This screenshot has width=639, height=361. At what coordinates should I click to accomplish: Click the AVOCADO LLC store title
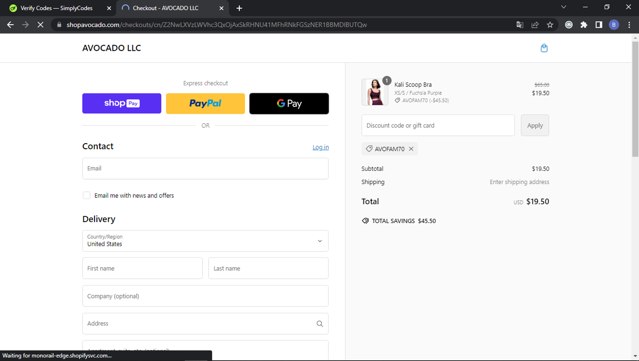tap(111, 48)
